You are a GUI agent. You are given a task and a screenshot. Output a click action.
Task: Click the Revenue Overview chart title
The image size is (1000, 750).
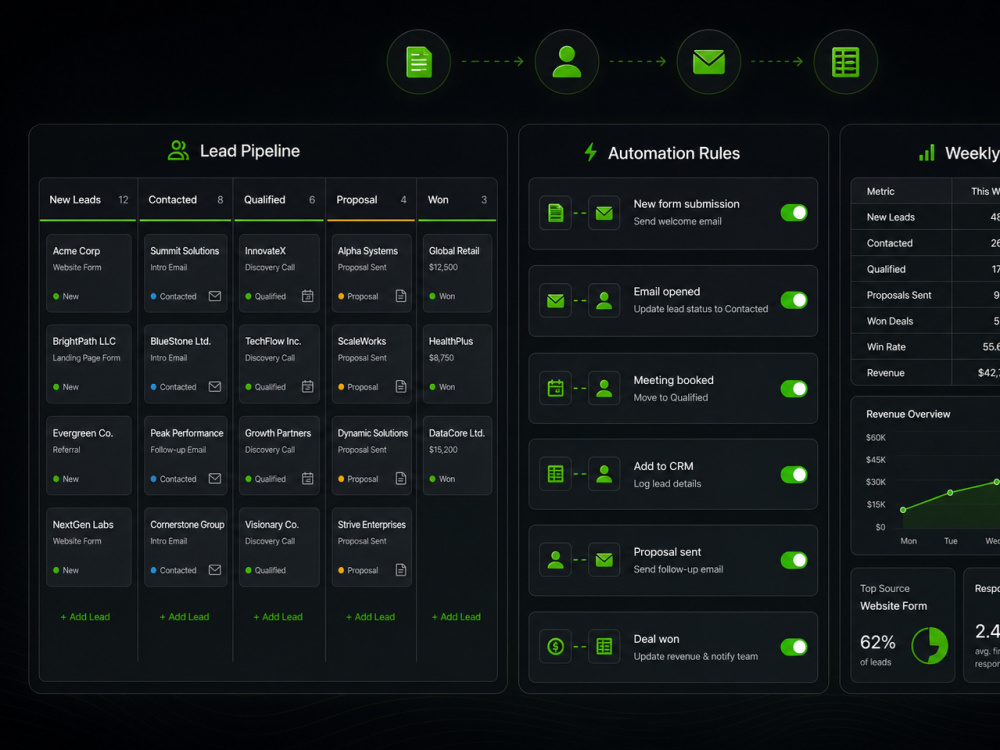click(x=908, y=415)
